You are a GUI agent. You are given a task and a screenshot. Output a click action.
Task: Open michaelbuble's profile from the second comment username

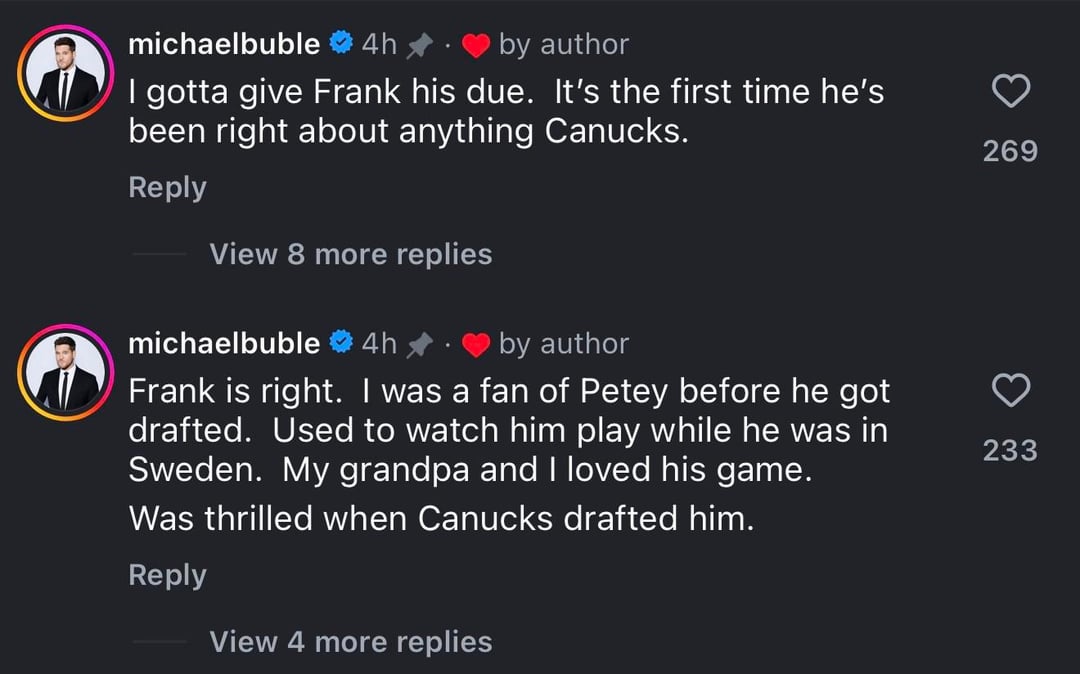(222, 342)
